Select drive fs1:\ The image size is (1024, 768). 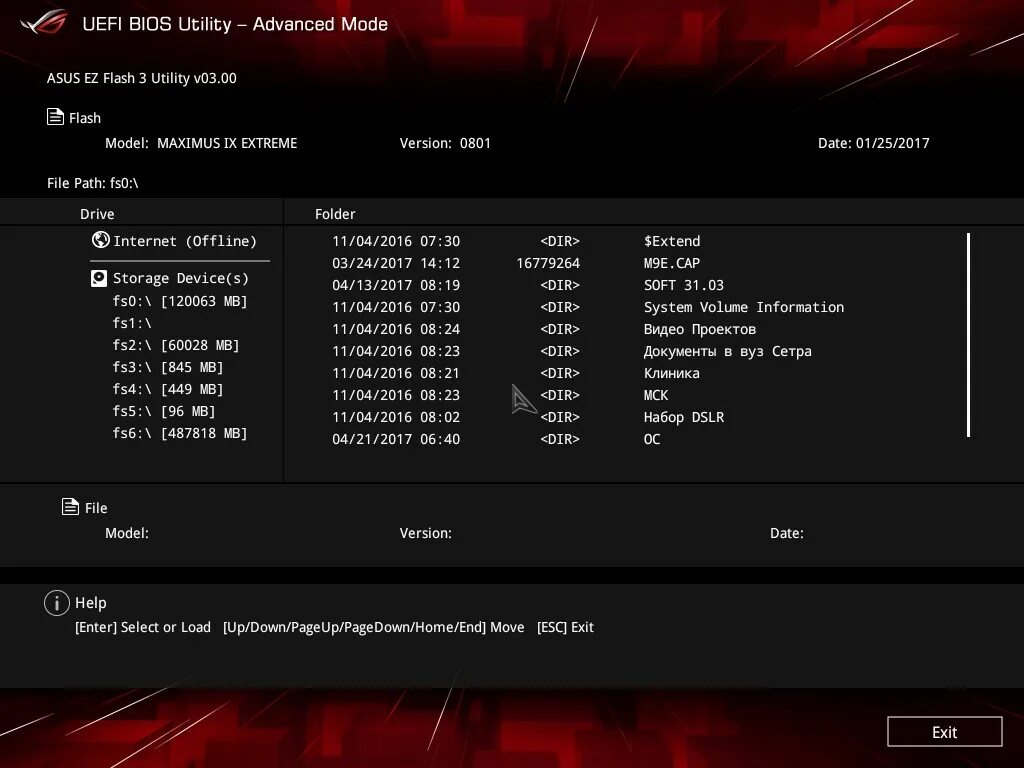[x=132, y=323]
